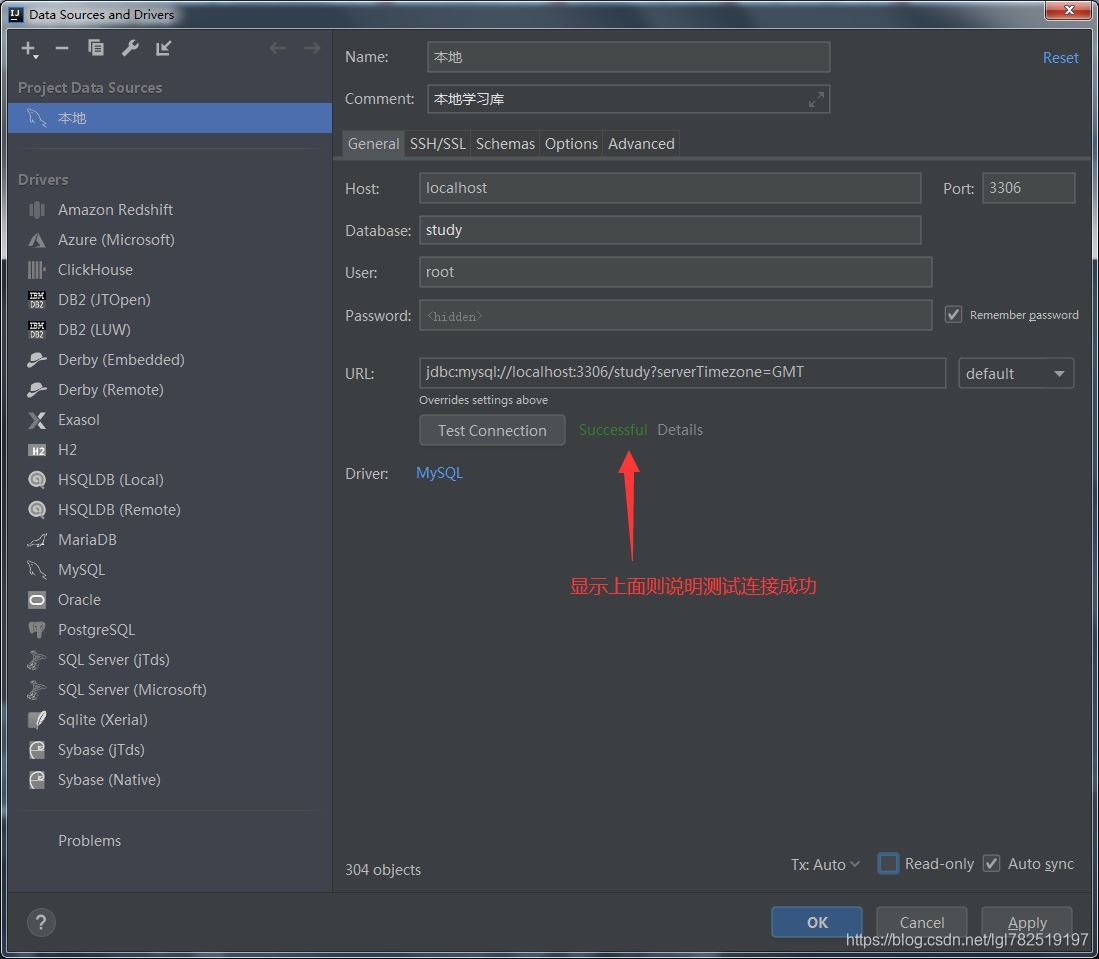This screenshot has height=959, width=1099.
Task: Select the 本地 project data source
Action: click(170, 118)
